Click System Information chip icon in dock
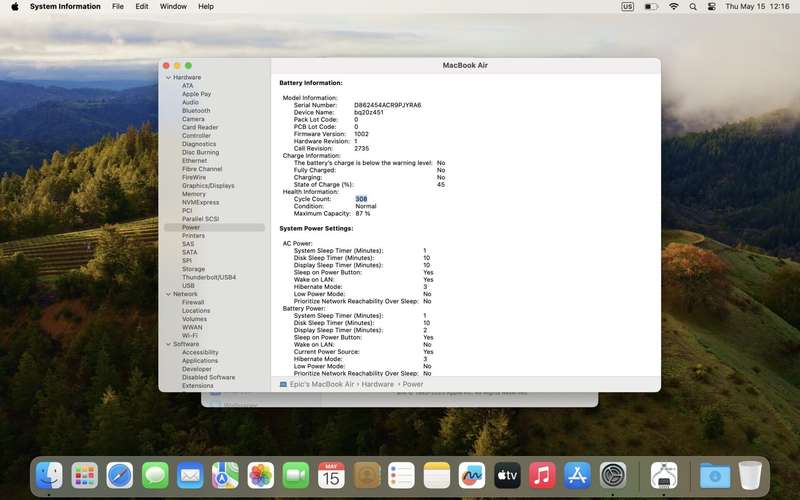 [664, 476]
